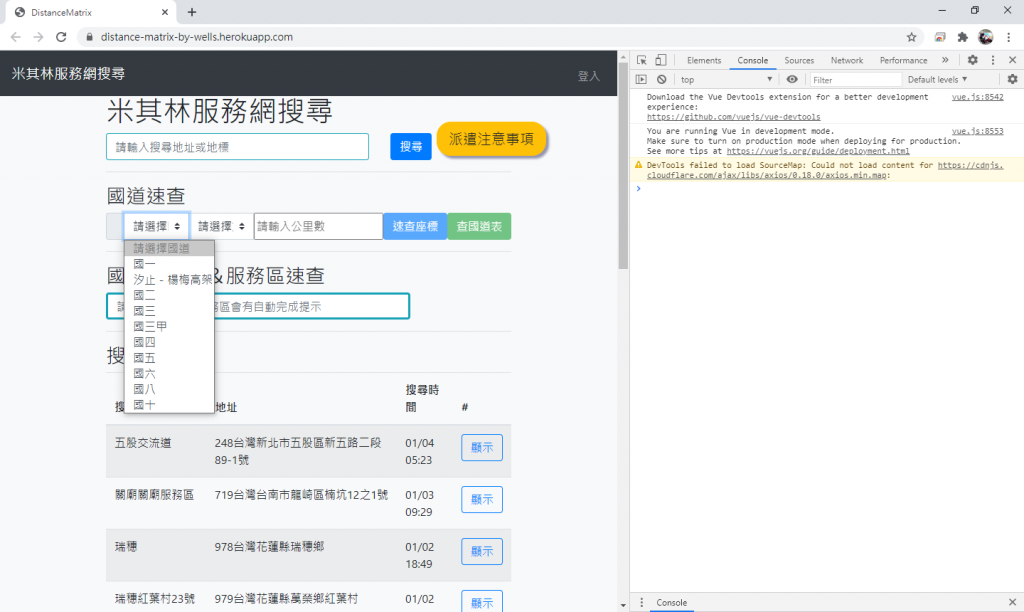Click the browser forward arrow
1024x612 pixels.
point(39,37)
